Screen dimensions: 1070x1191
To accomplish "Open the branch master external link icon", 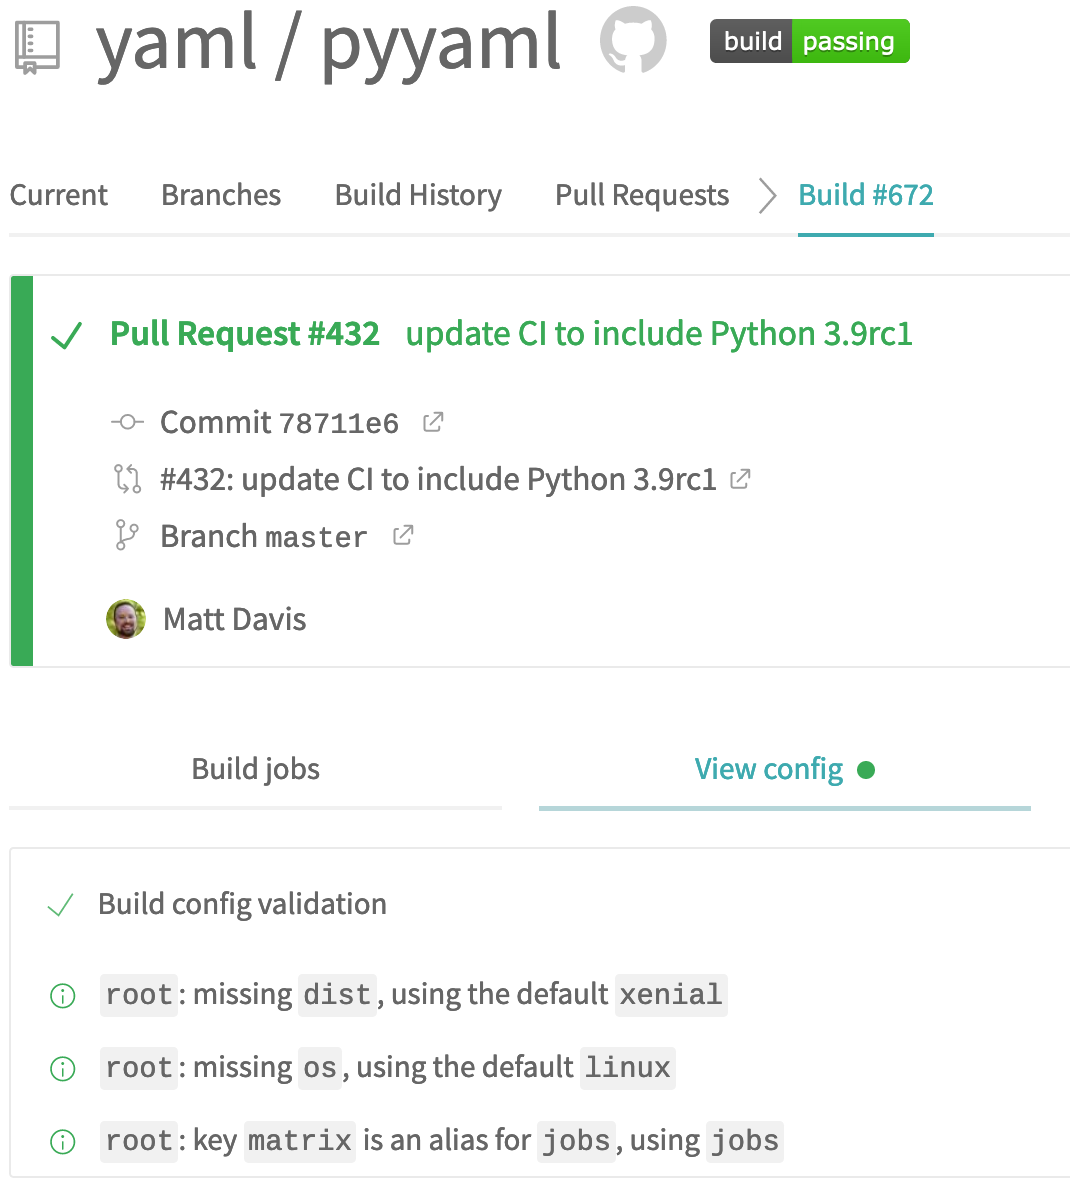I will (403, 535).
